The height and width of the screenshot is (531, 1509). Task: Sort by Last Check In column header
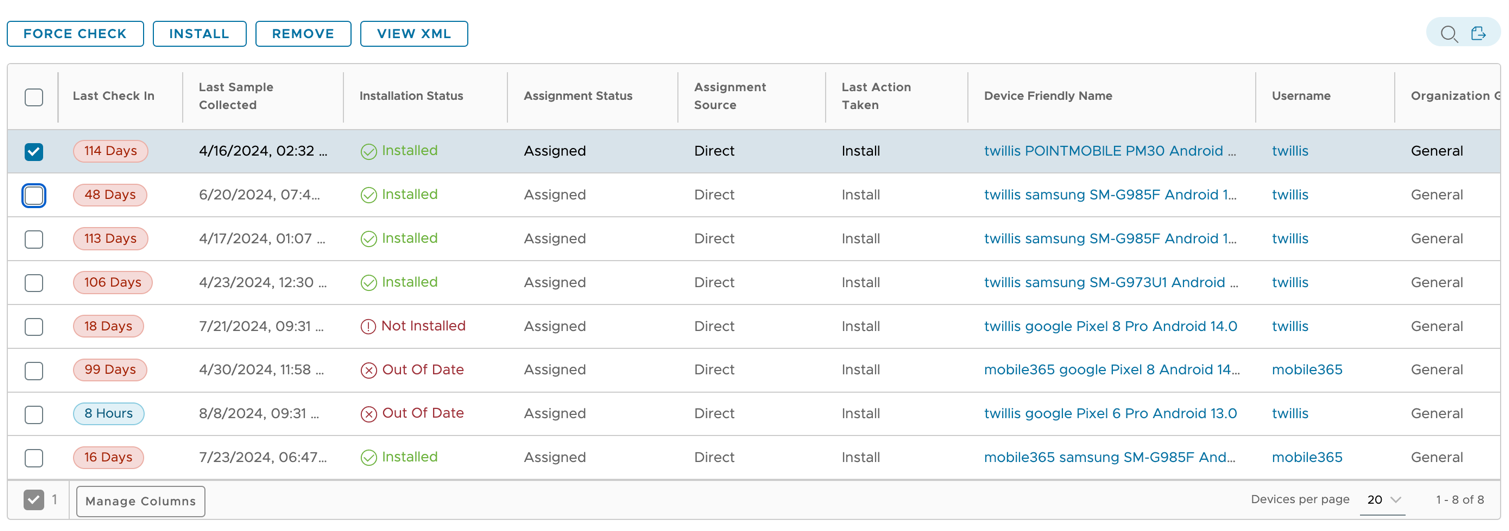113,96
